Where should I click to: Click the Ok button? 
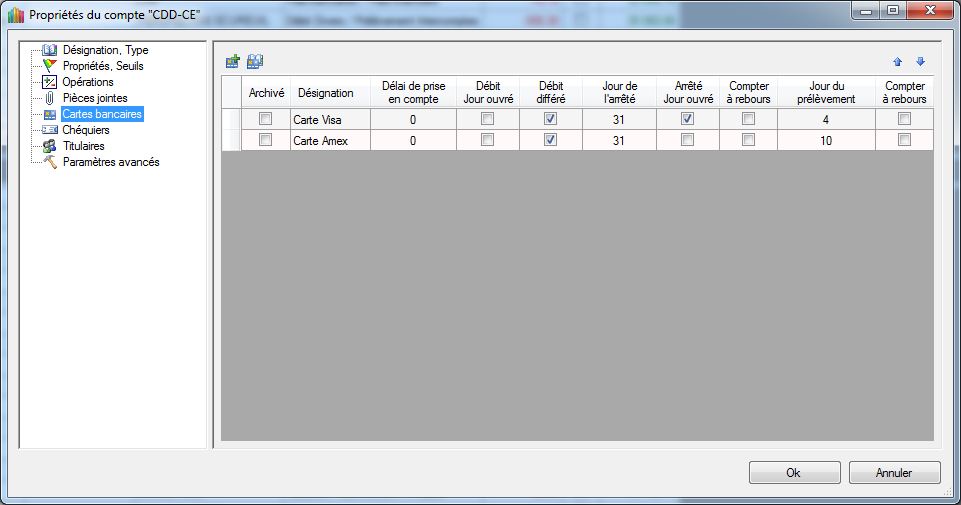click(794, 473)
